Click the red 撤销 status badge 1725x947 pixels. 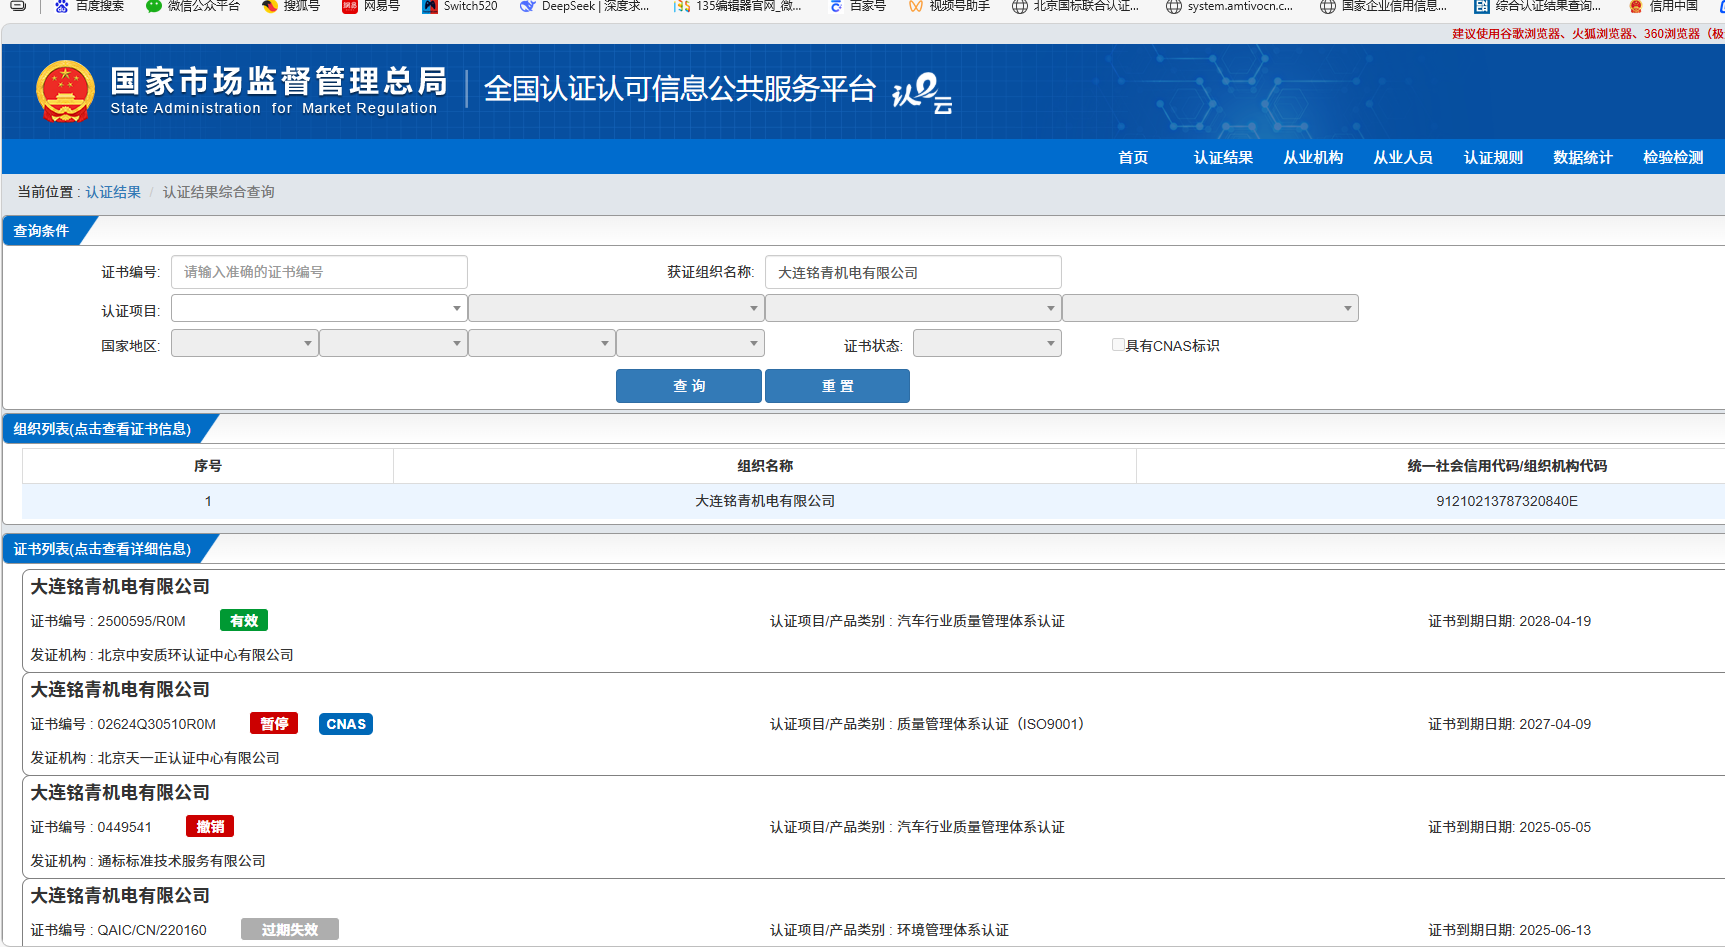pyautogui.click(x=210, y=827)
